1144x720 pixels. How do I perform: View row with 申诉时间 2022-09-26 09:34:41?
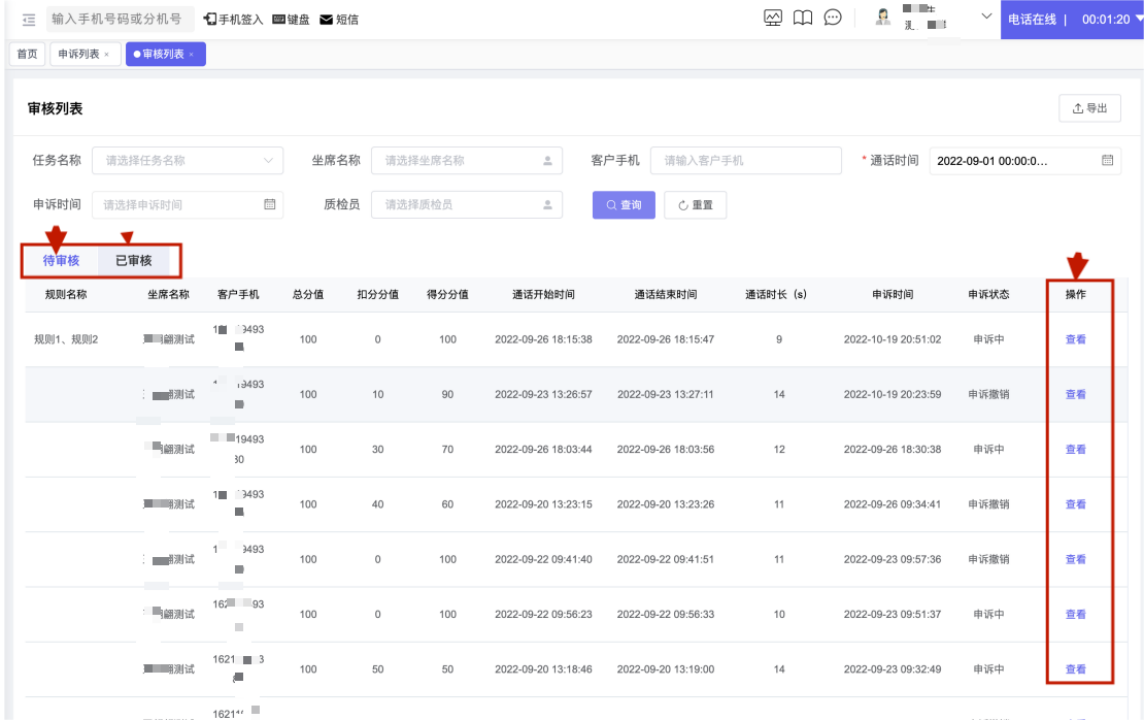pos(1075,504)
